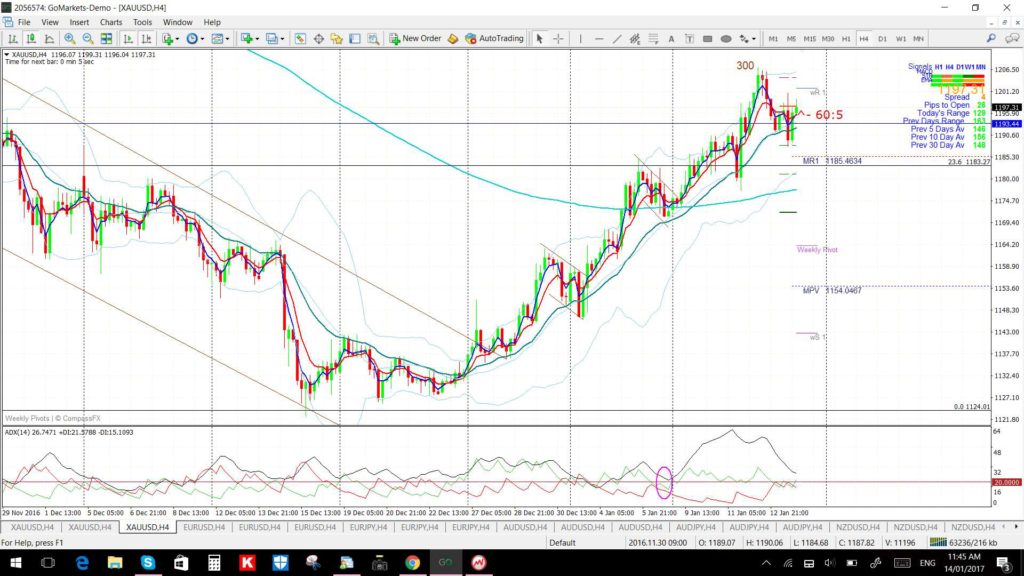The width and height of the screenshot is (1024, 576).
Task: Open the Windows Start menu
Action: point(15,563)
